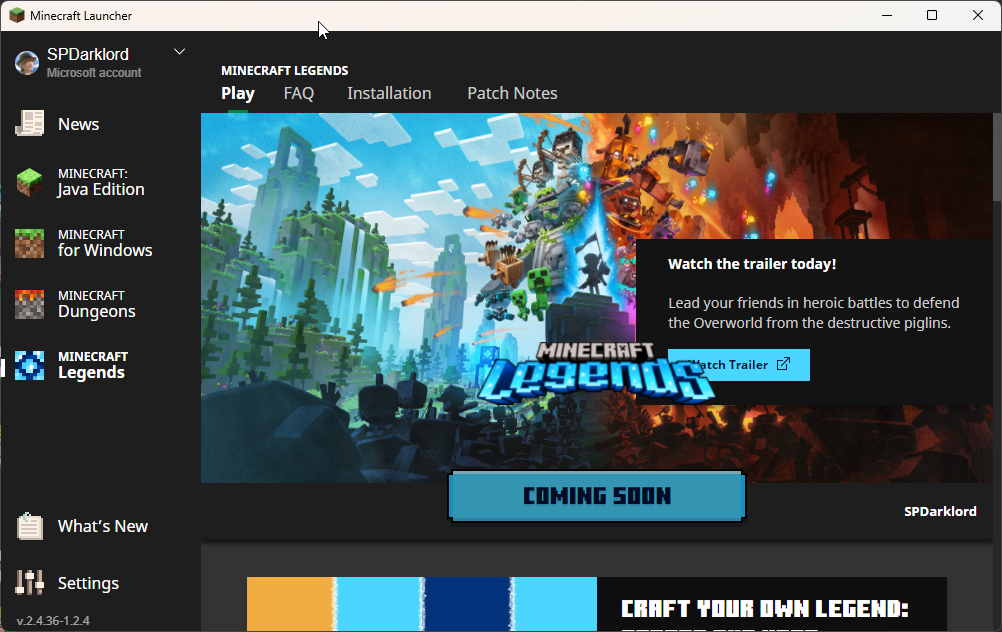
Task: Close the Minecraft Launcher window
Action: pos(978,15)
